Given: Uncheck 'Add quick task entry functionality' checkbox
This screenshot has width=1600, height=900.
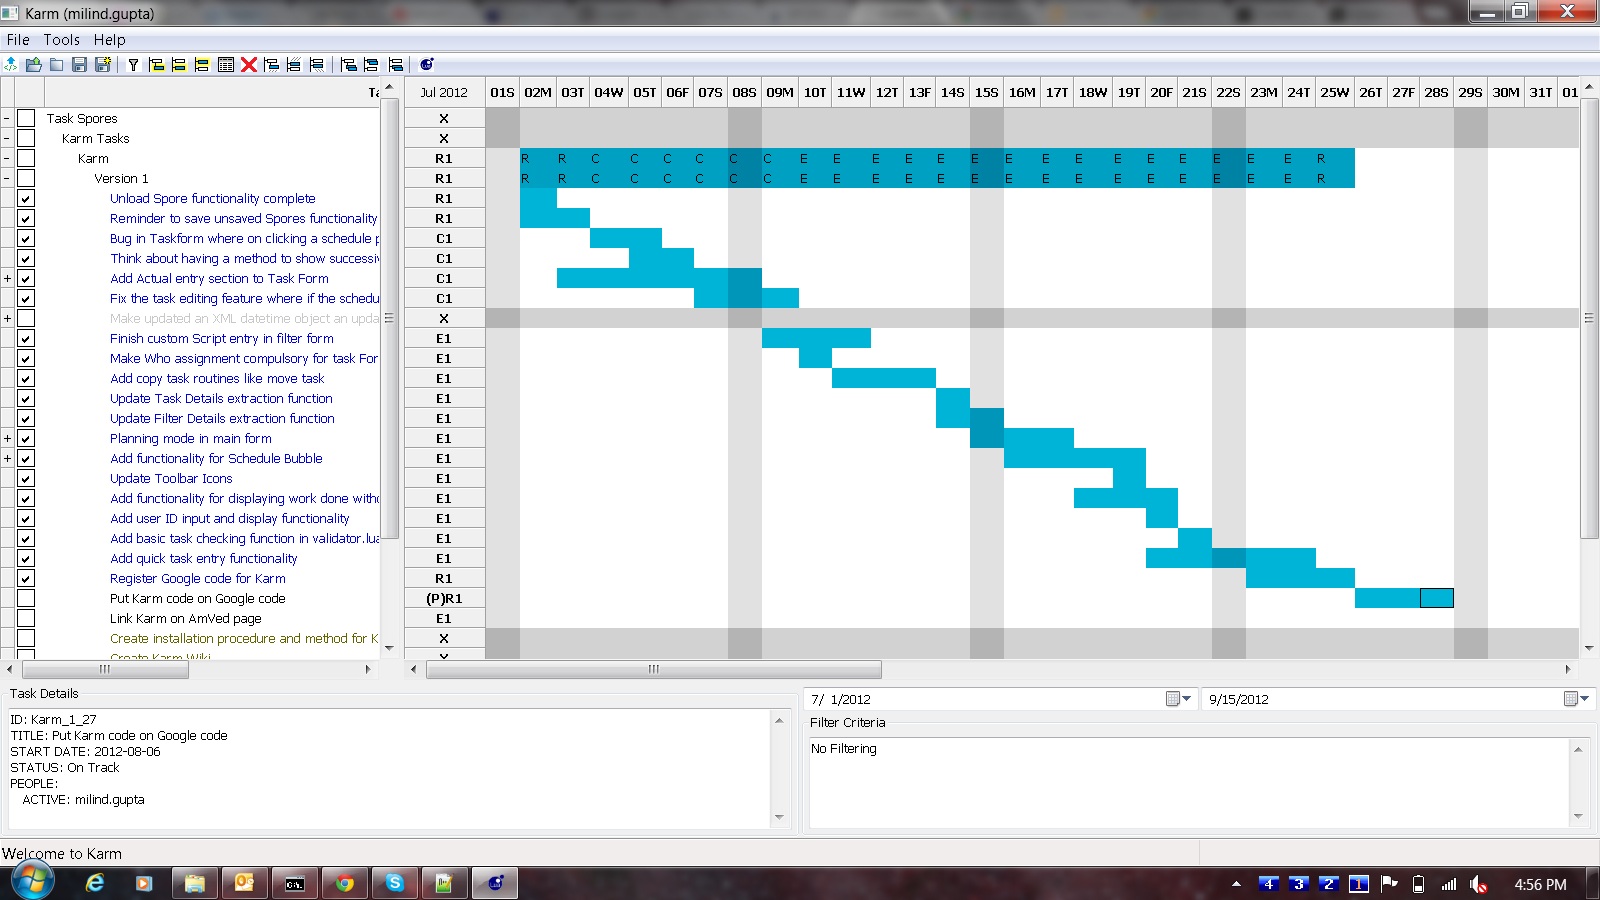Looking at the screenshot, I should (26, 558).
